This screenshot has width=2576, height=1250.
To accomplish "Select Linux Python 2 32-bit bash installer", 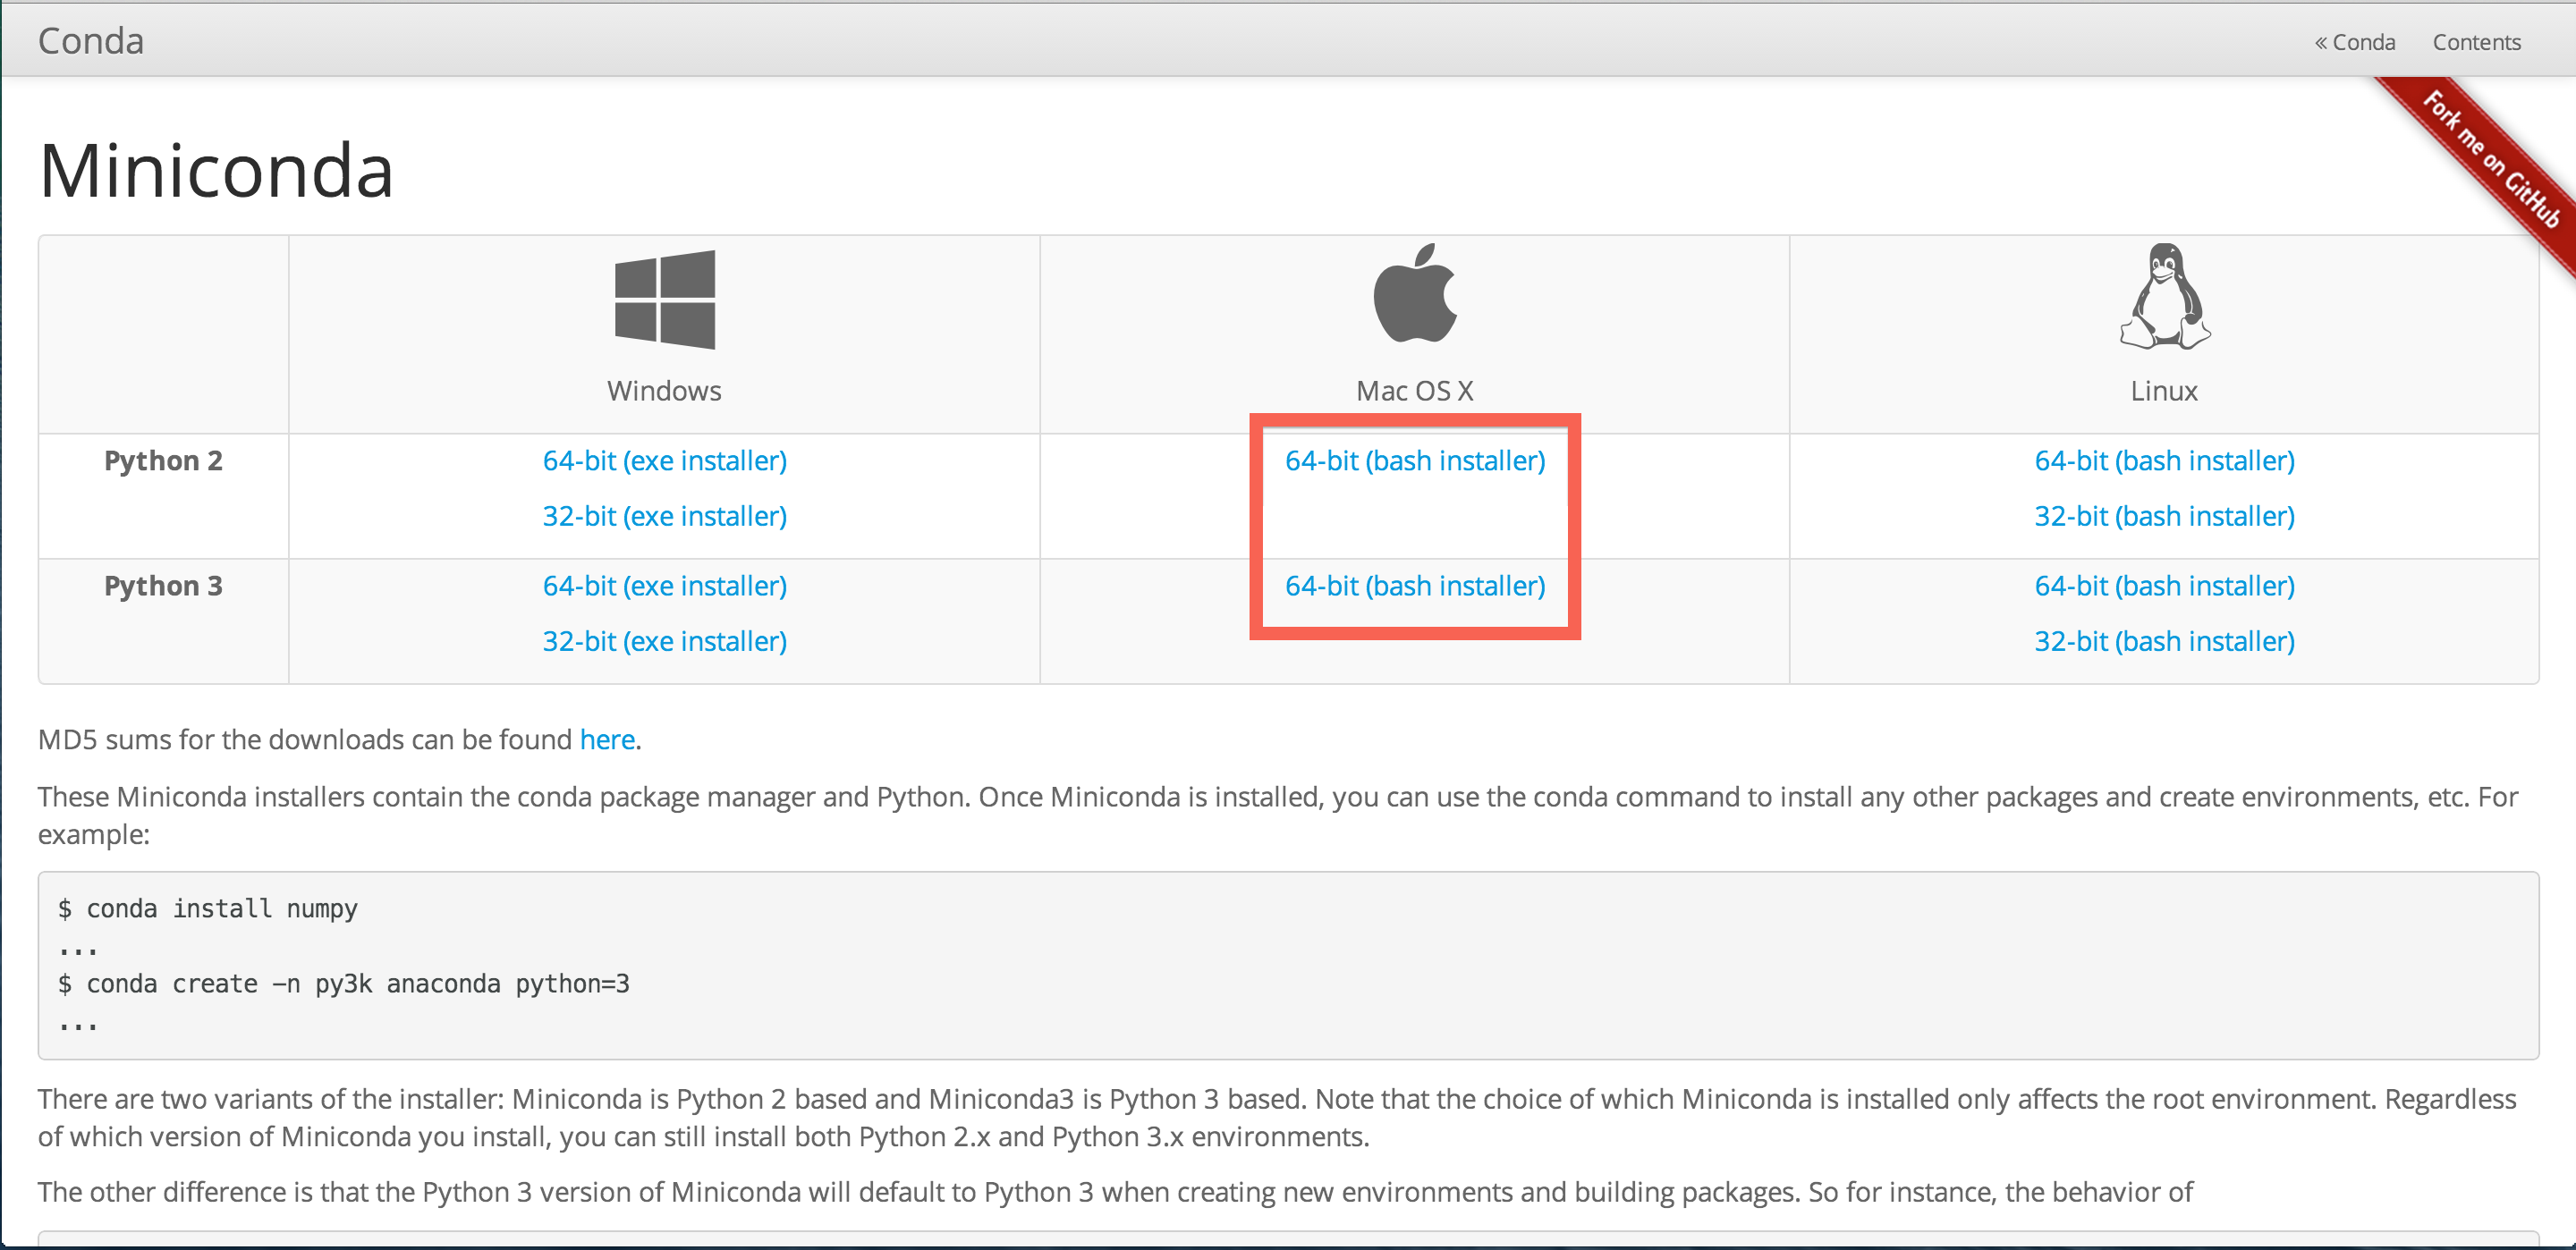I will (2163, 516).
